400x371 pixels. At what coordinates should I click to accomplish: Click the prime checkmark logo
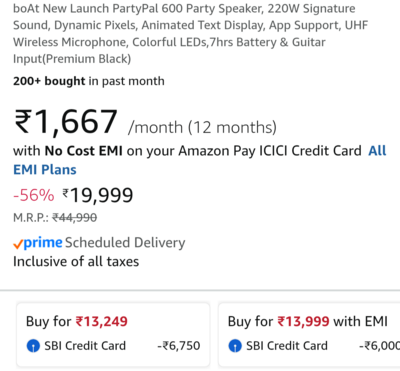38,243
